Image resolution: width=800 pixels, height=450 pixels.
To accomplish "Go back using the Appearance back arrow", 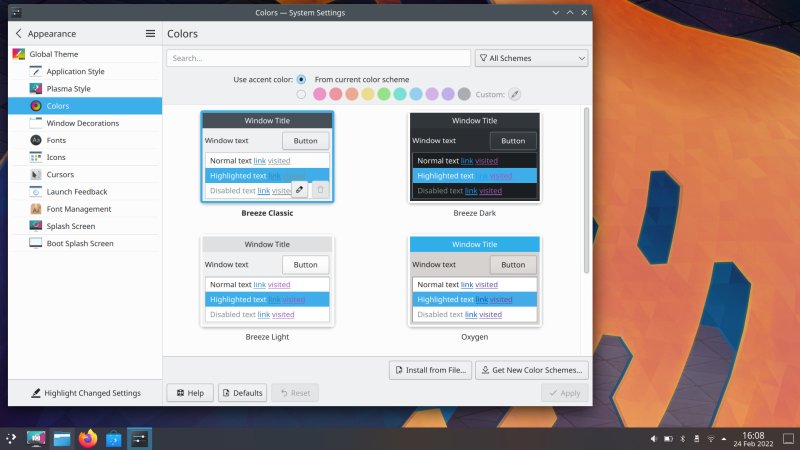I will point(18,33).
